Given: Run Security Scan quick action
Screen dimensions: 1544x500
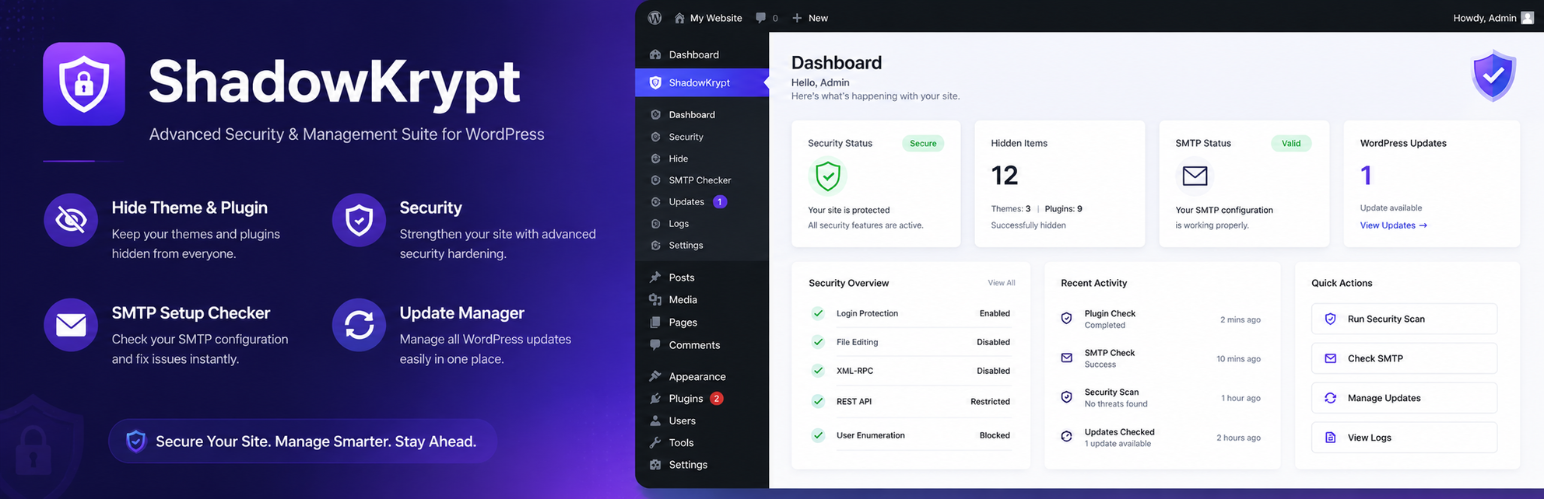Looking at the screenshot, I should (1404, 319).
